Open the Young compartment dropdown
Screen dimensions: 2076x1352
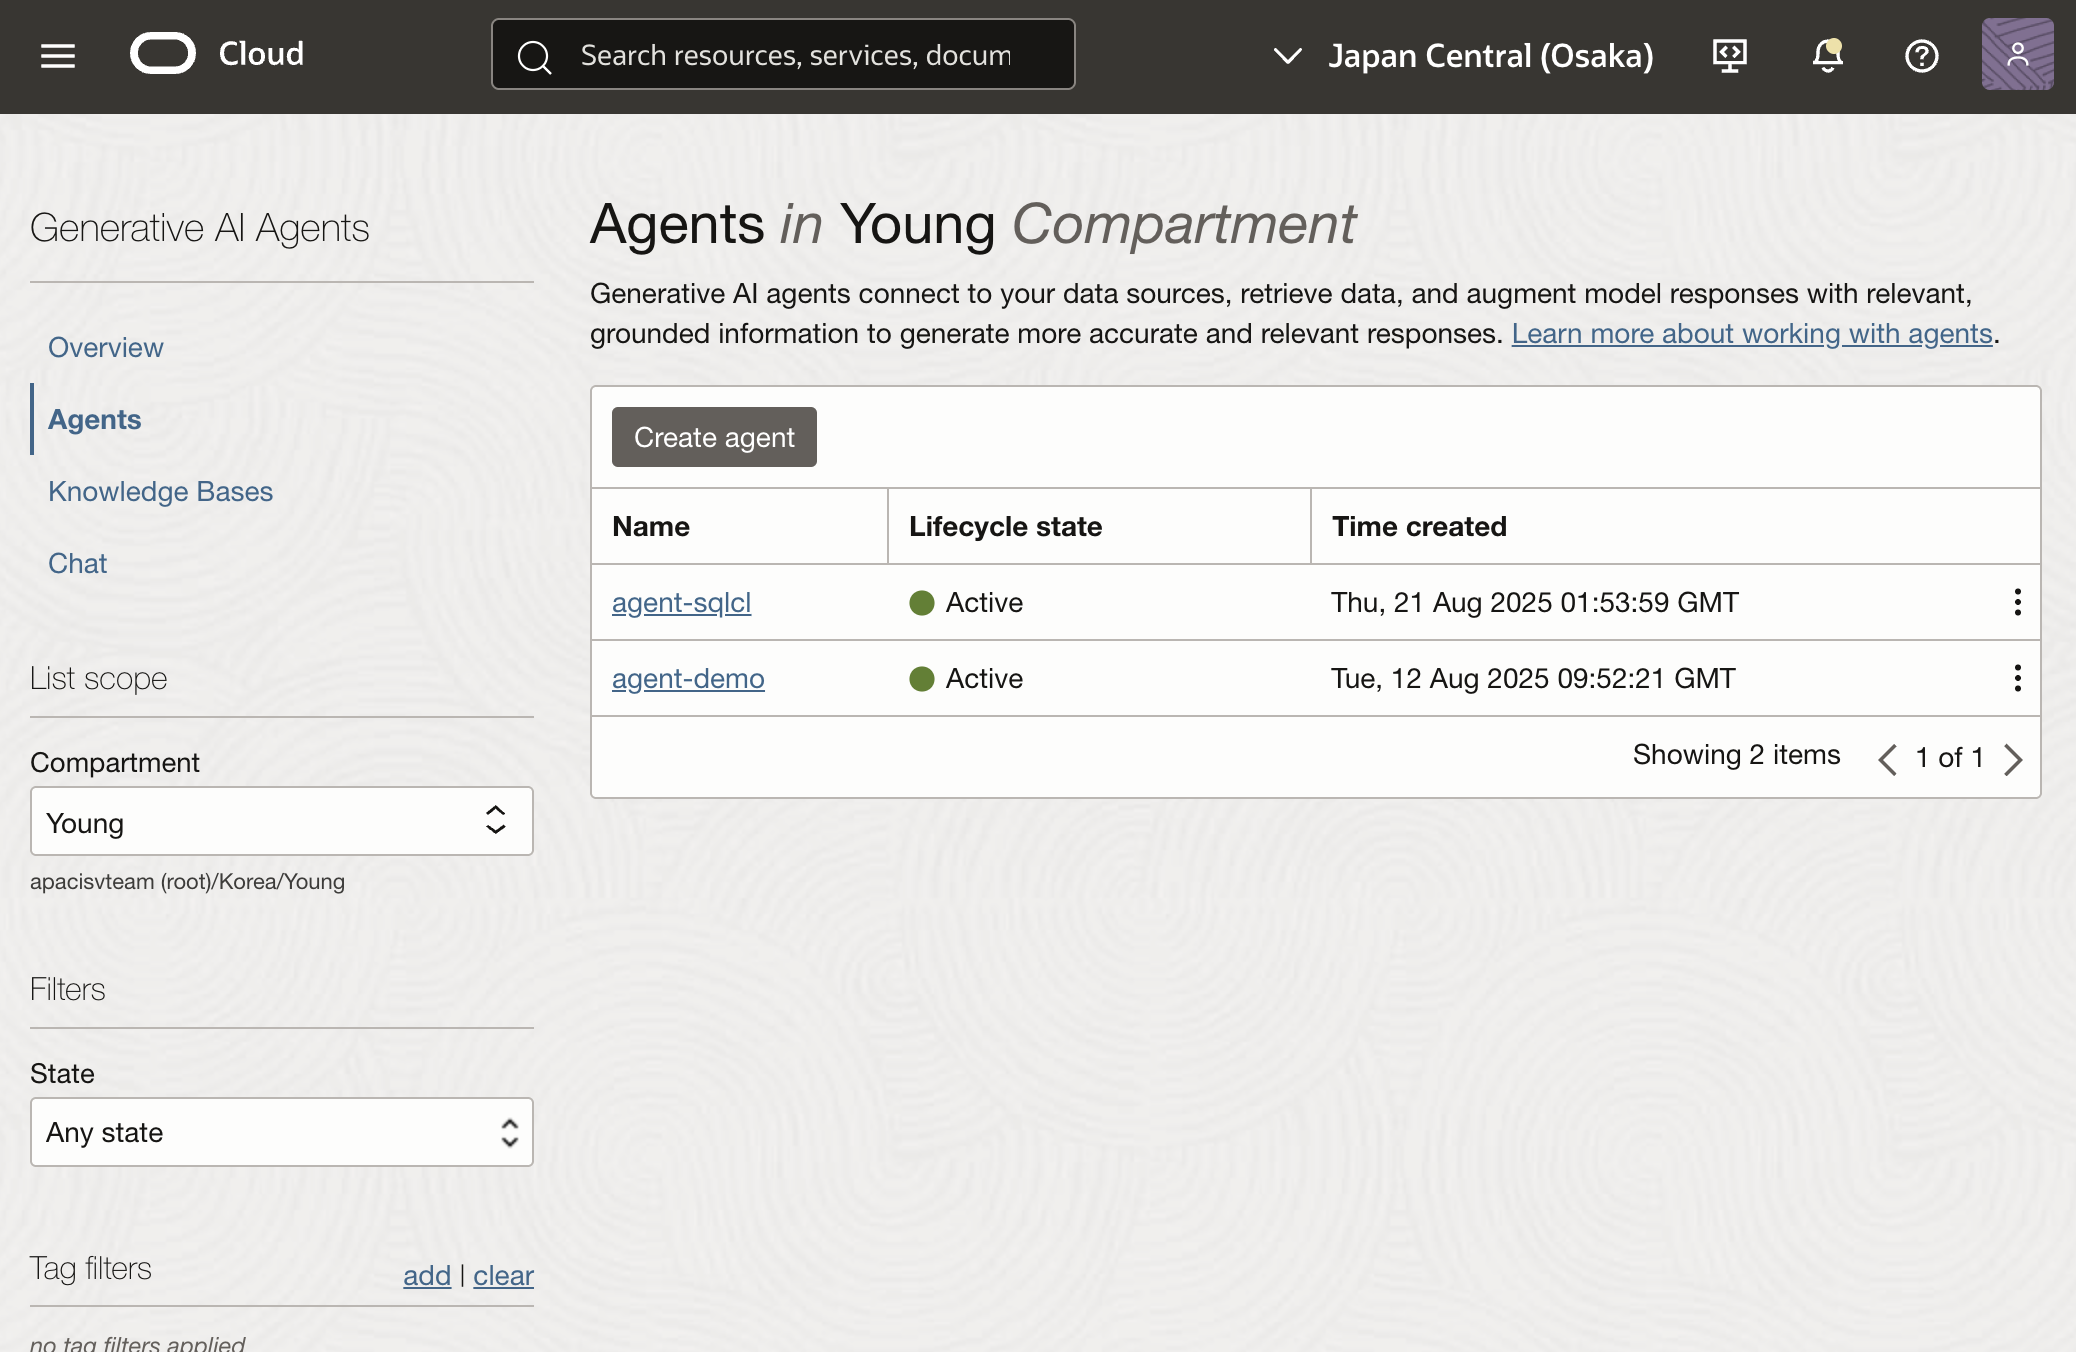tap(281, 821)
